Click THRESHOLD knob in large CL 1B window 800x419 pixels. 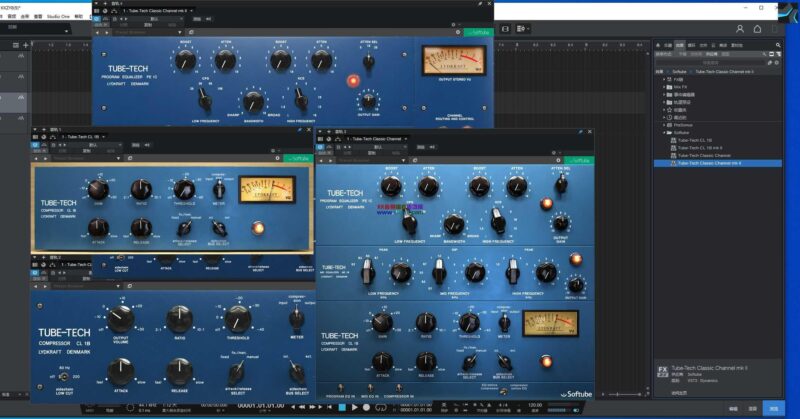point(238,319)
